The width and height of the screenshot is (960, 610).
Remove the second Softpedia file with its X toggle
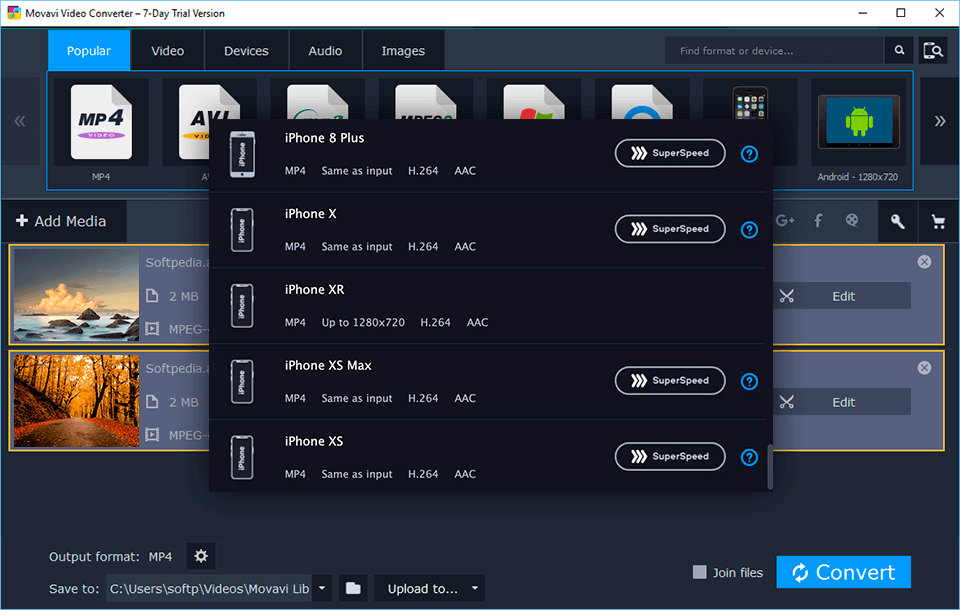coord(924,367)
